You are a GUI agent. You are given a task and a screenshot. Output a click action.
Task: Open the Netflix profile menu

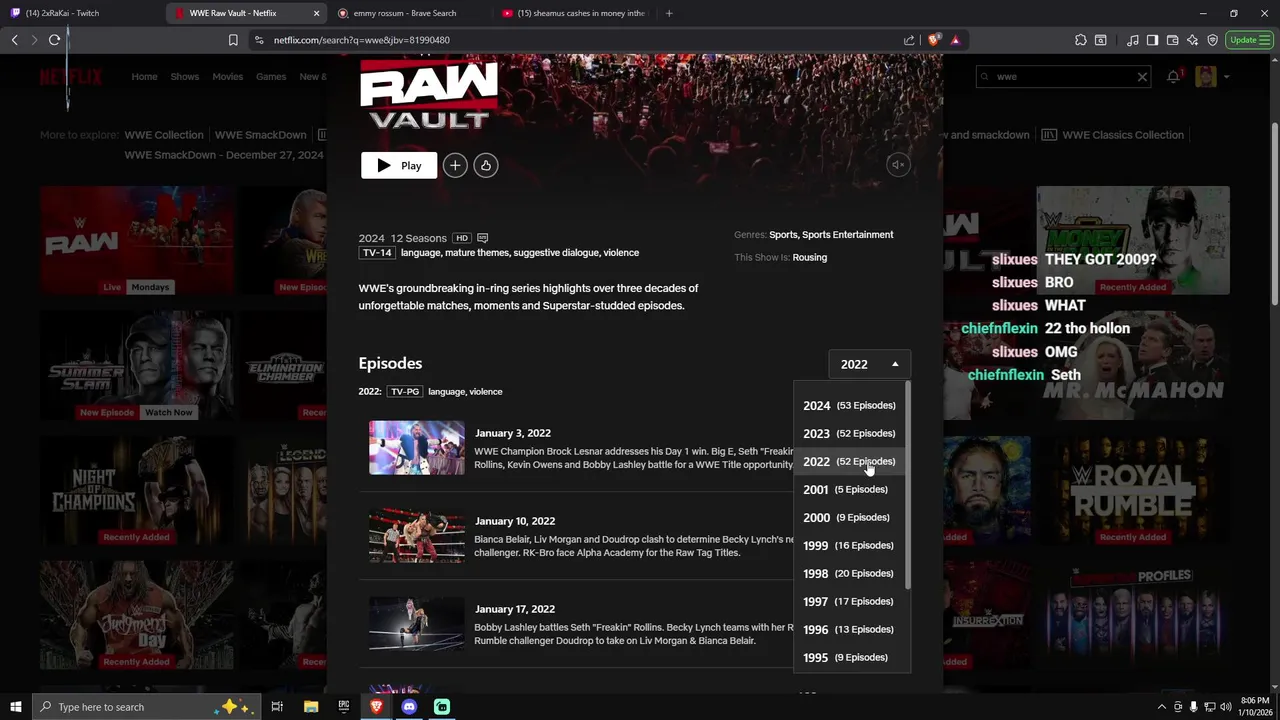tap(1211, 77)
